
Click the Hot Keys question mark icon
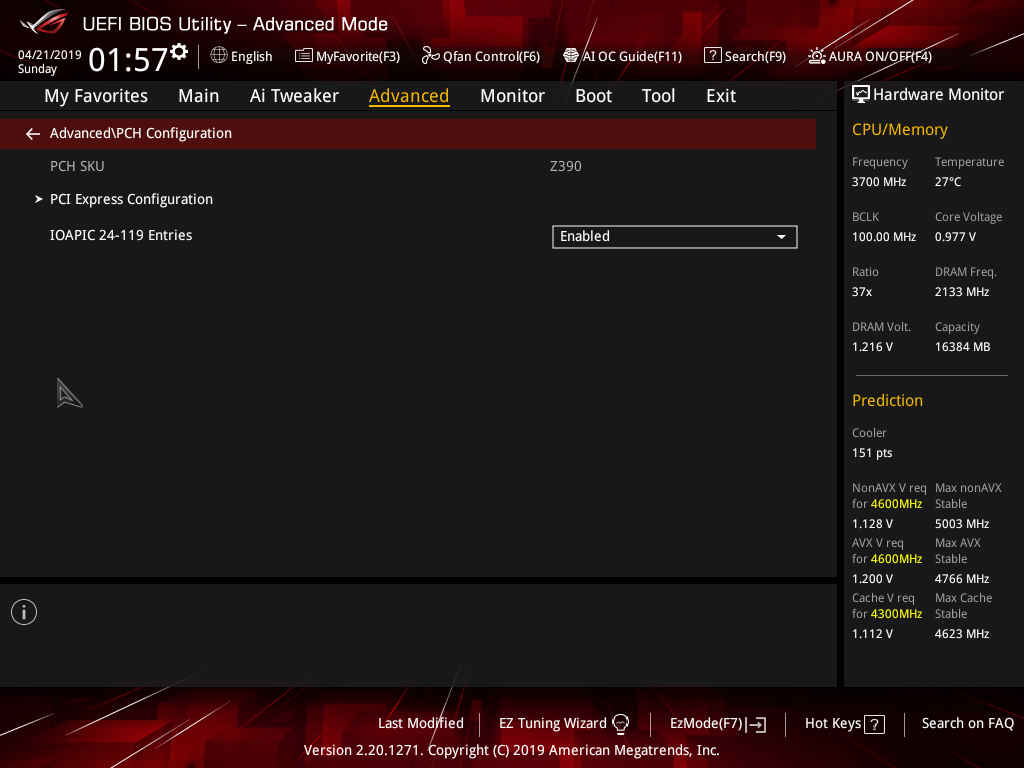[874, 724]
